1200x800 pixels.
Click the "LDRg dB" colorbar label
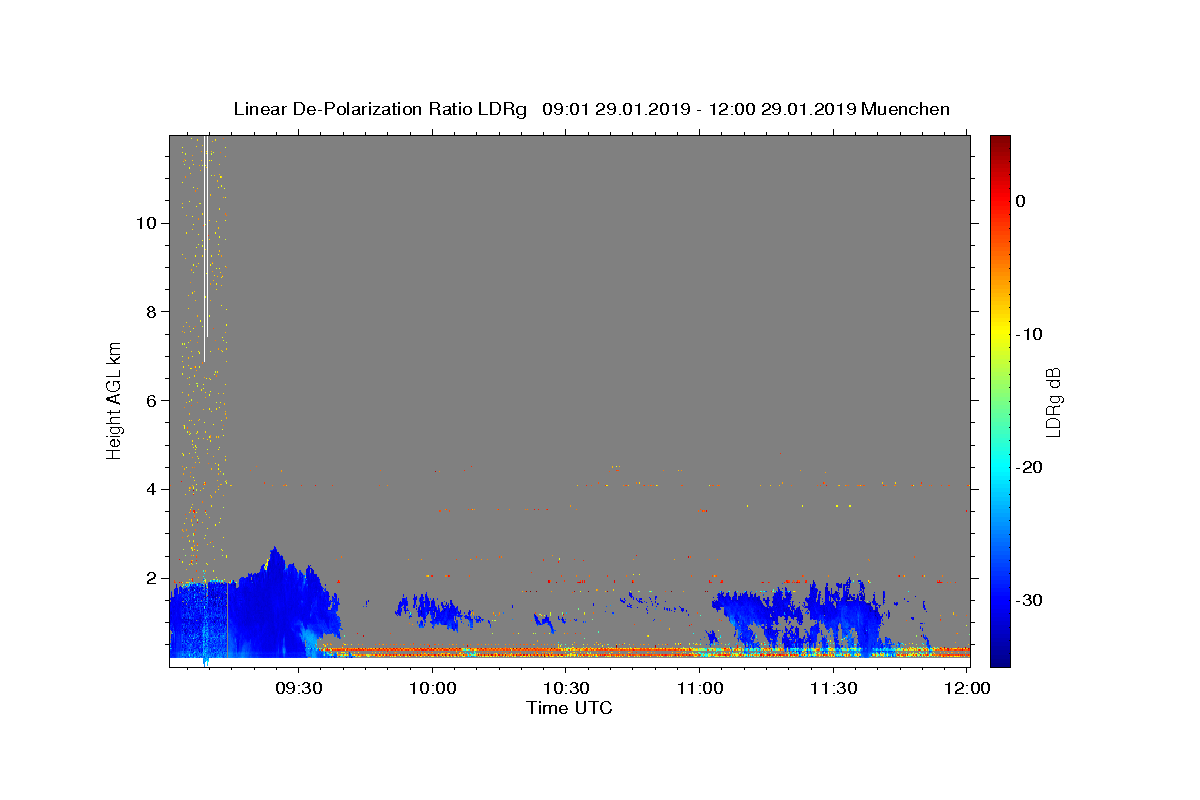coord(1052,402)
